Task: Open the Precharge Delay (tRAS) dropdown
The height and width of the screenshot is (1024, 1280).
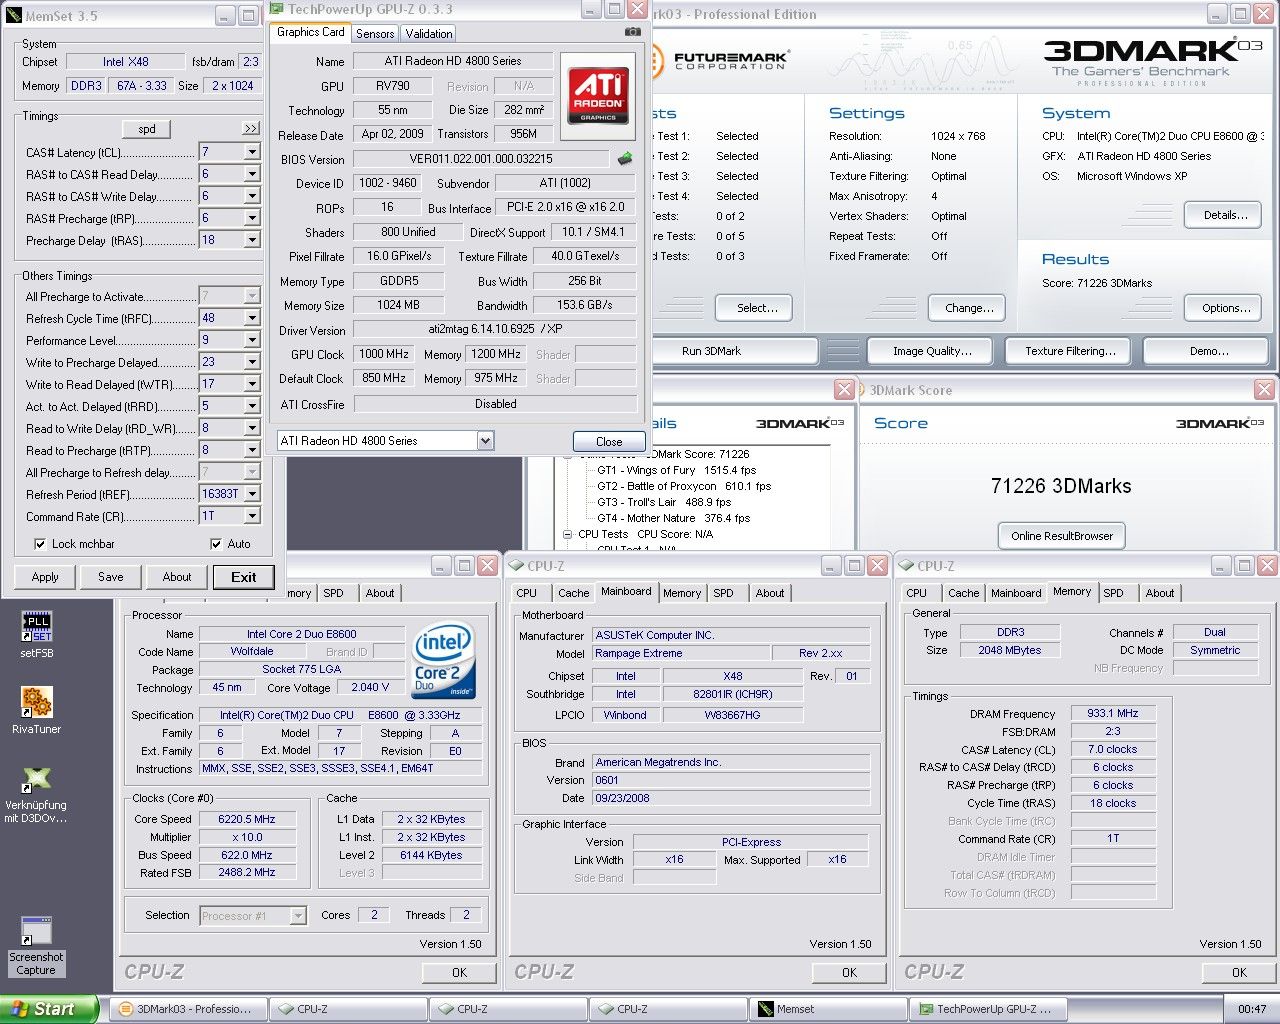Action: pyautogui.click(x=252, y=240)
